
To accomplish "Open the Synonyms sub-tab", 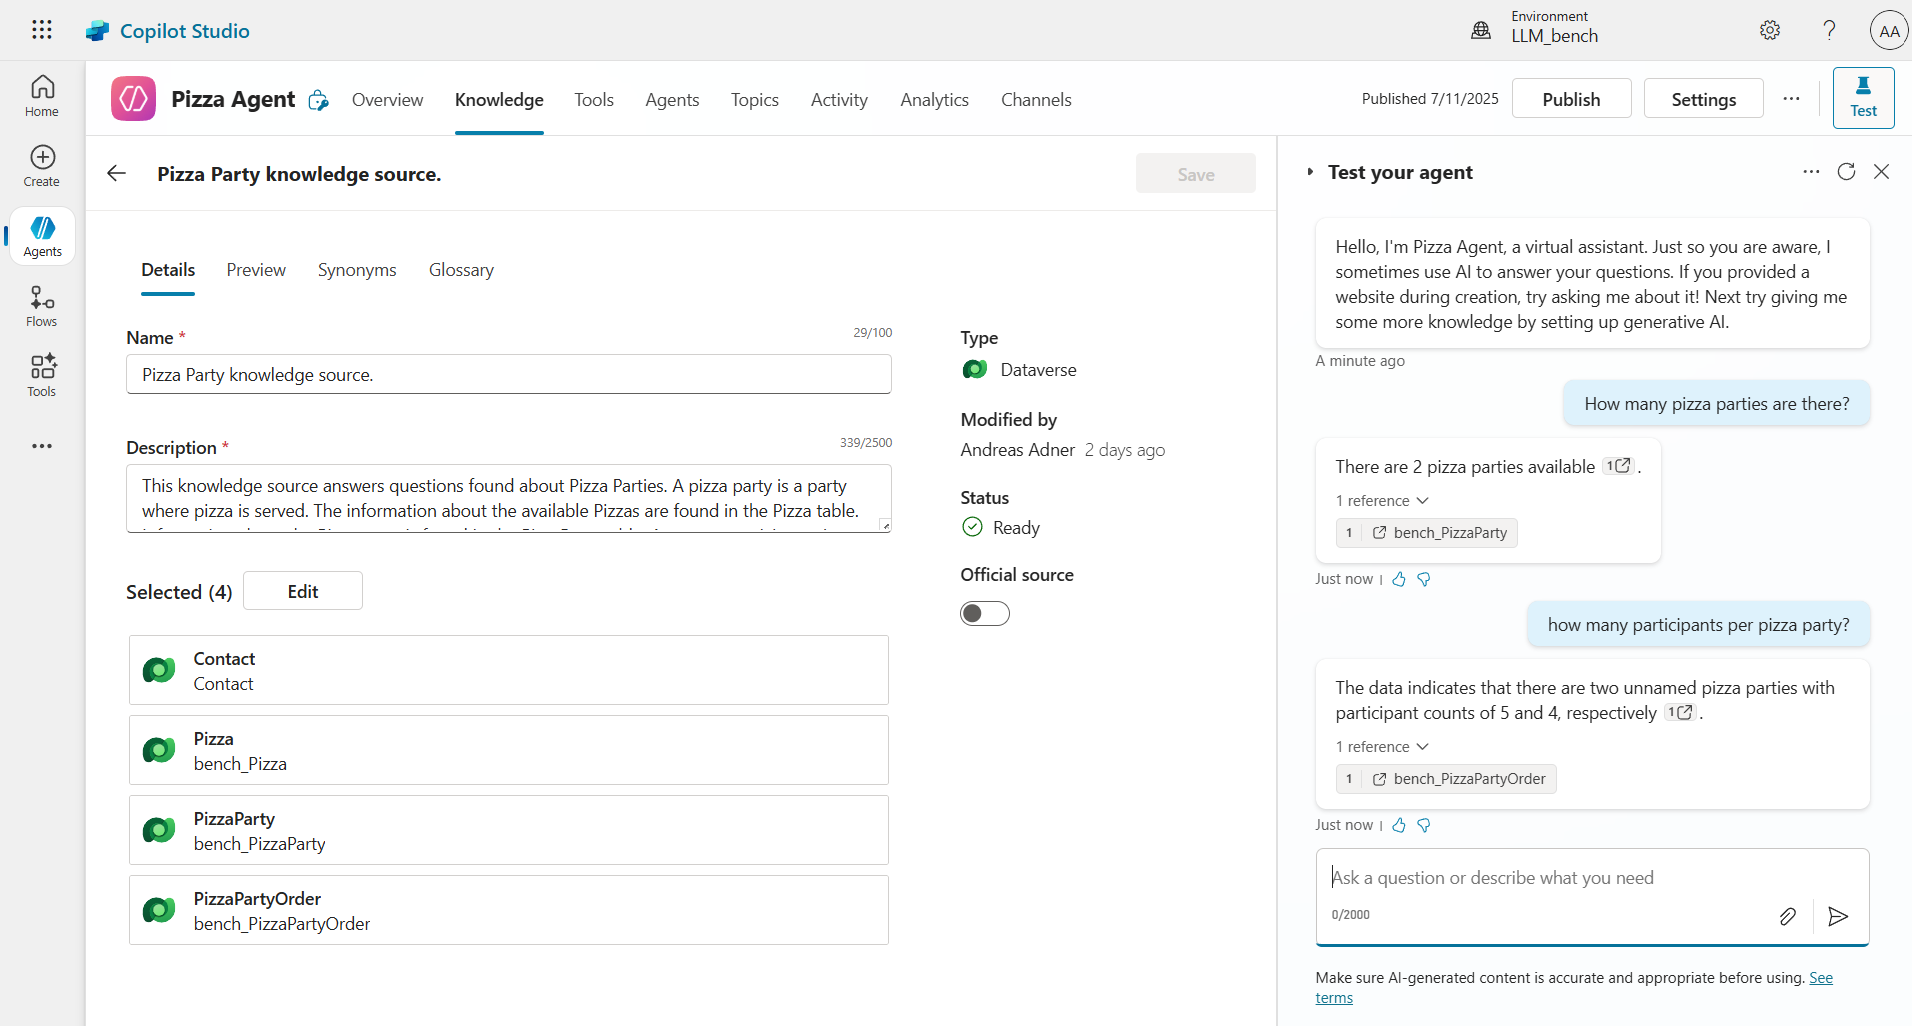I will (x=357, y=270).
